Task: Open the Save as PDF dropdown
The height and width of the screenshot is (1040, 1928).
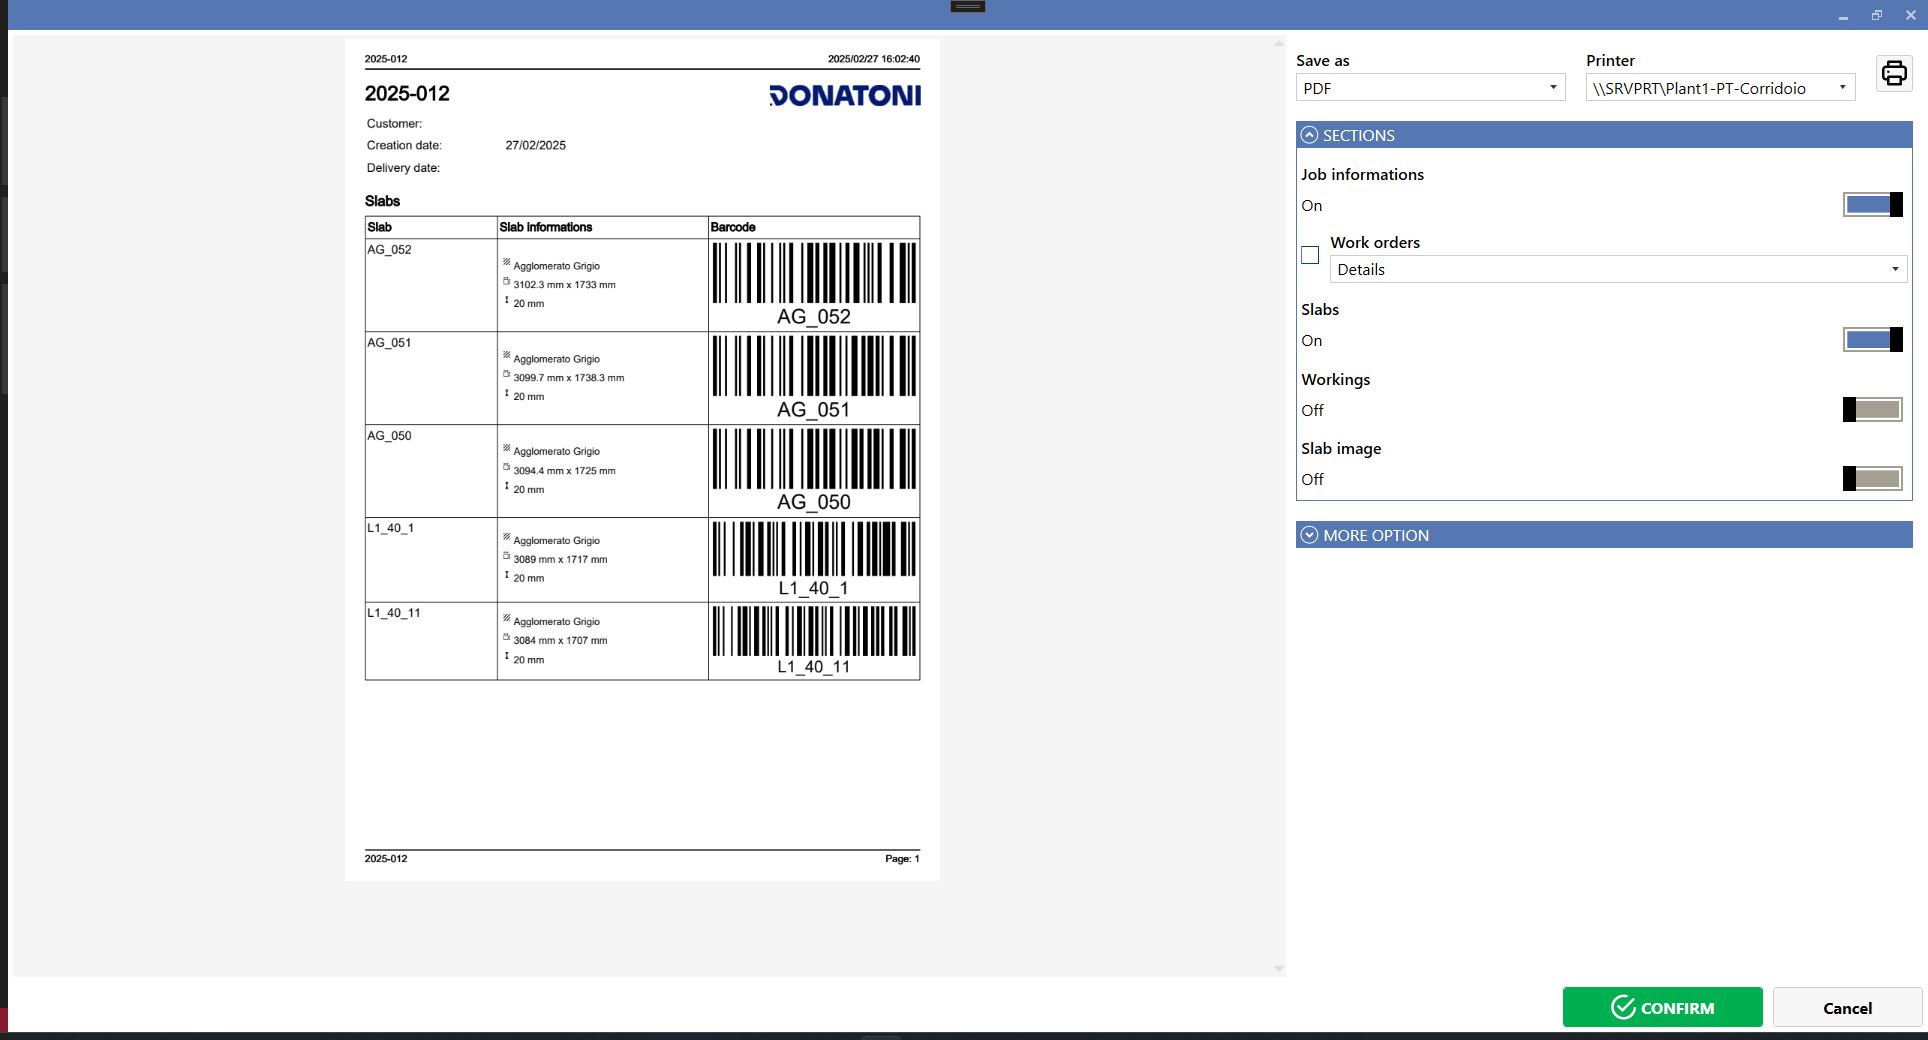Action: click(1430, 88)
